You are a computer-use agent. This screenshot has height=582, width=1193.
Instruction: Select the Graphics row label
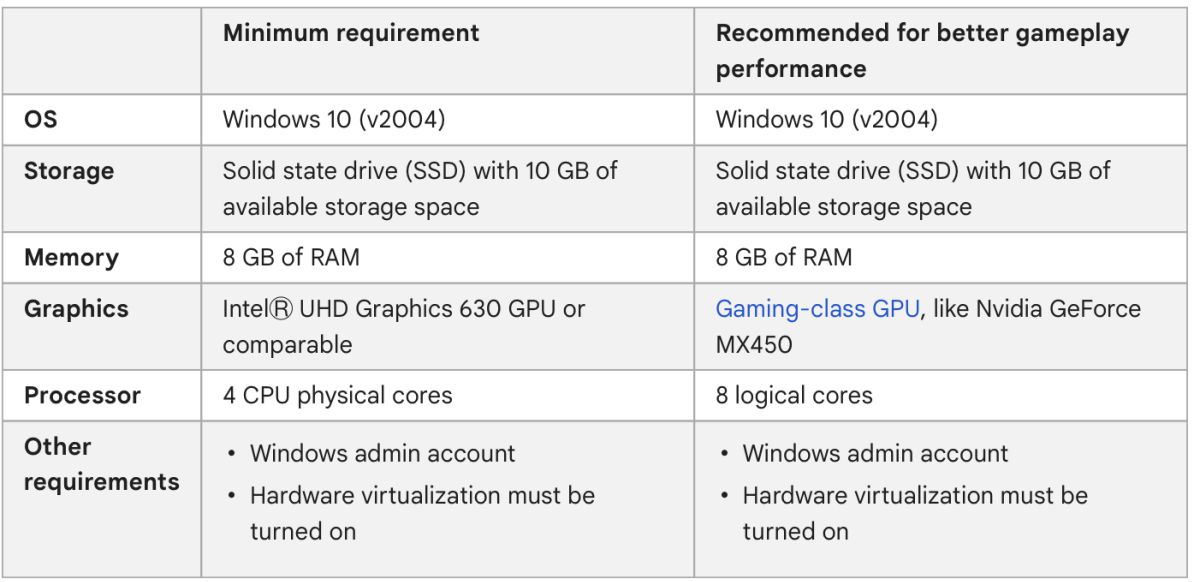coord(76,308)
